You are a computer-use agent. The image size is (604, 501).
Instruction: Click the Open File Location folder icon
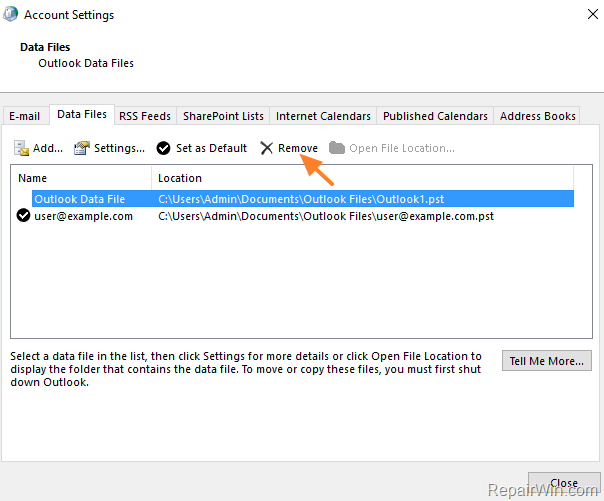click(x=337, y=148)
